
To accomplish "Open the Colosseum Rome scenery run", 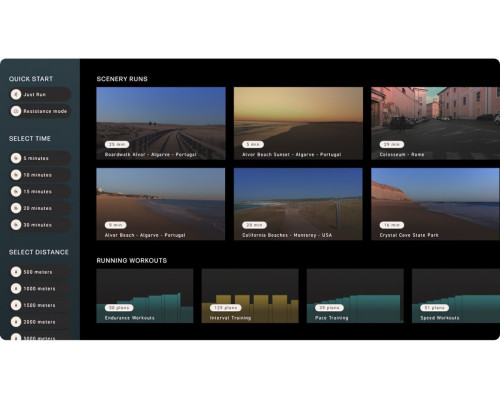I will click(x=436, y=123).
